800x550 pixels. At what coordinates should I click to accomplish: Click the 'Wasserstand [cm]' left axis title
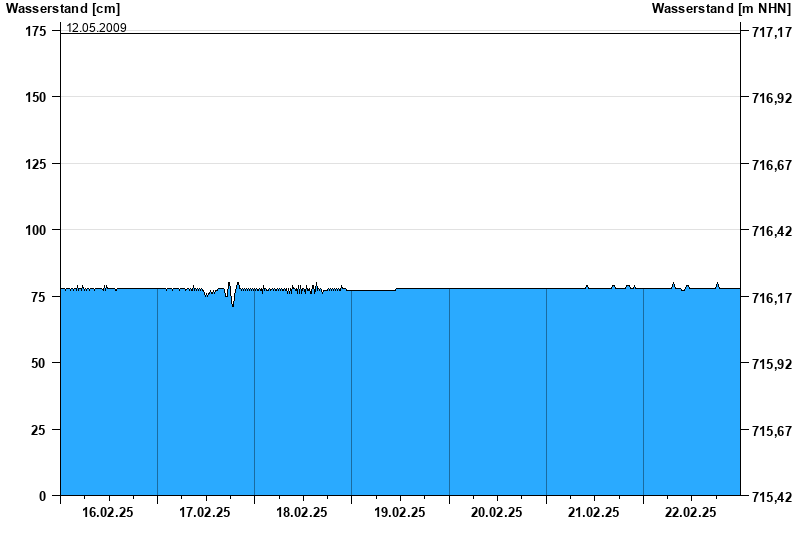pyautogui.click(x=62, y=9)
